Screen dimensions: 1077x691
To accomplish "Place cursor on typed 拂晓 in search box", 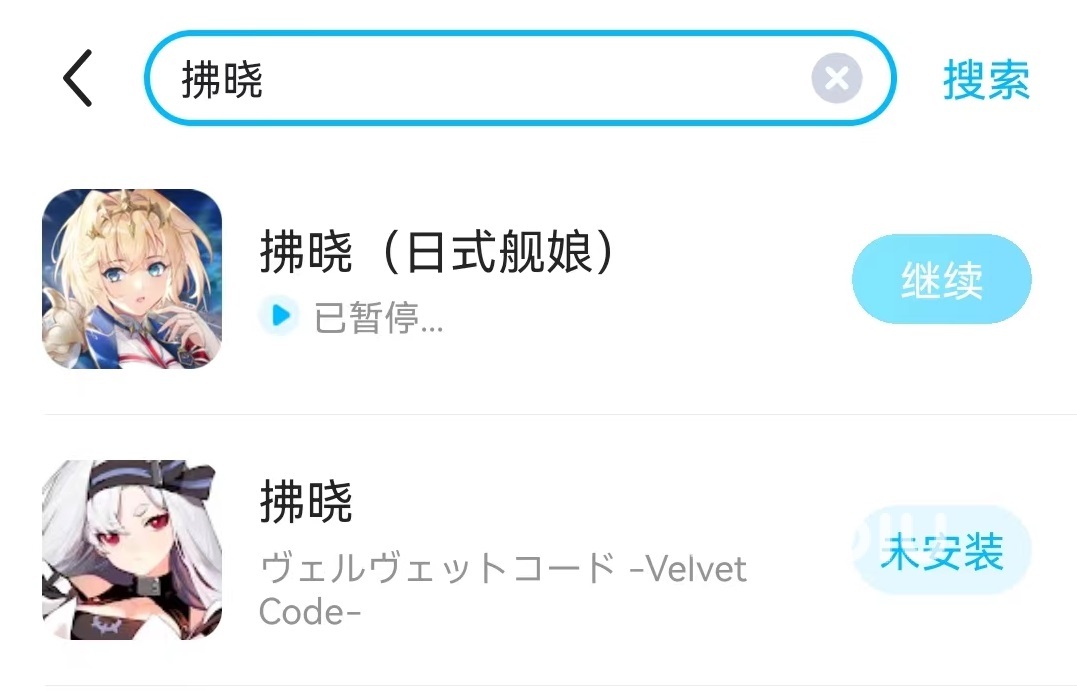I will pyautogui.click(x=222, y=80).
